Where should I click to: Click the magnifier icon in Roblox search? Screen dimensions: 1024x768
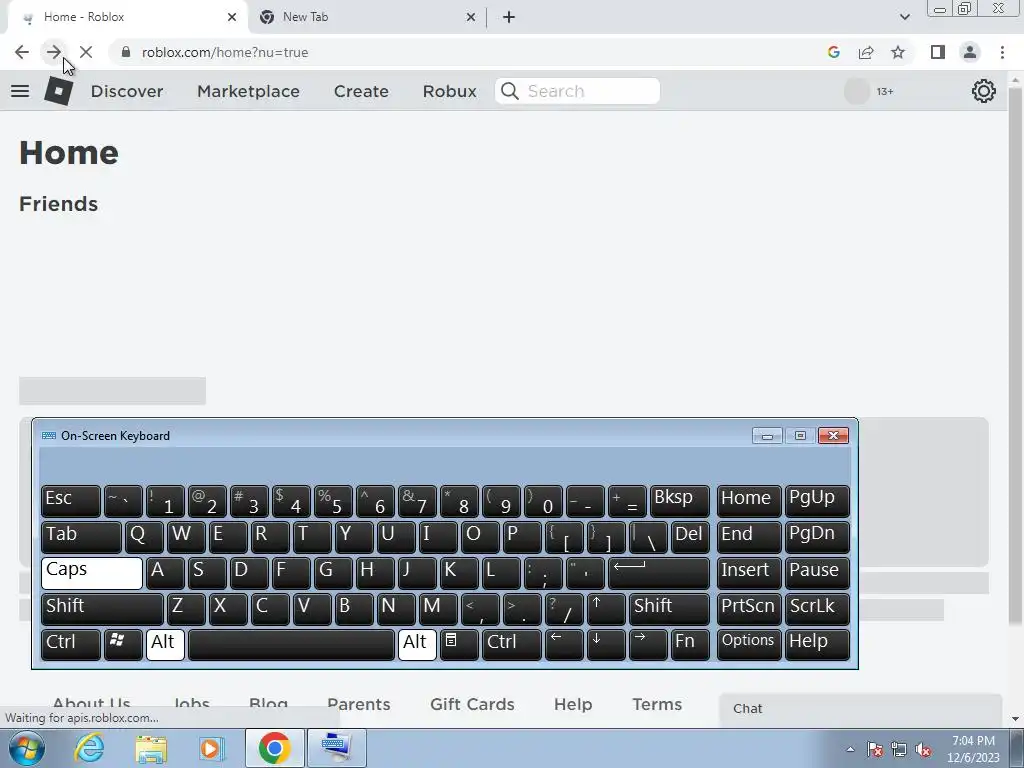510,91
